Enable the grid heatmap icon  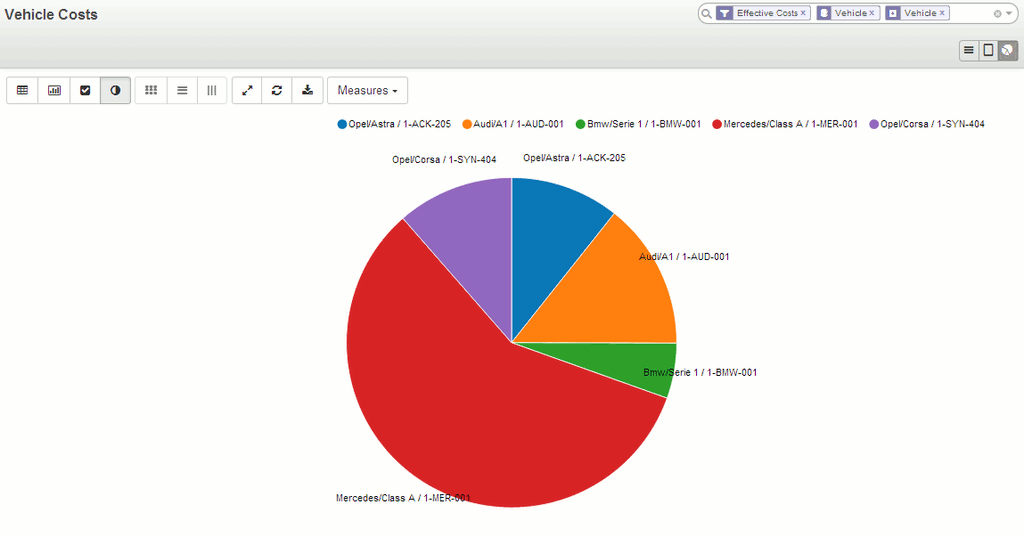(151, 90)
